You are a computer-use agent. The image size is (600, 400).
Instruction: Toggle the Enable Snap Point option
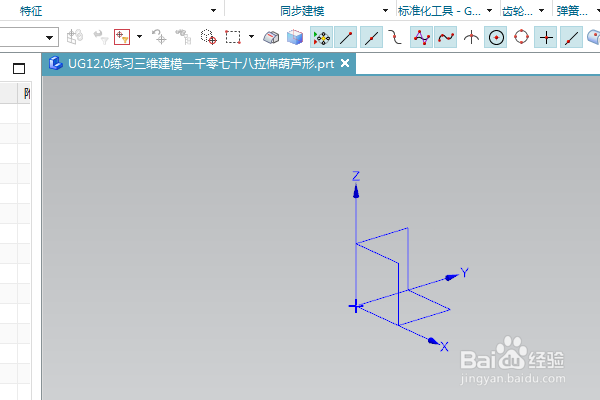point(321,38)
